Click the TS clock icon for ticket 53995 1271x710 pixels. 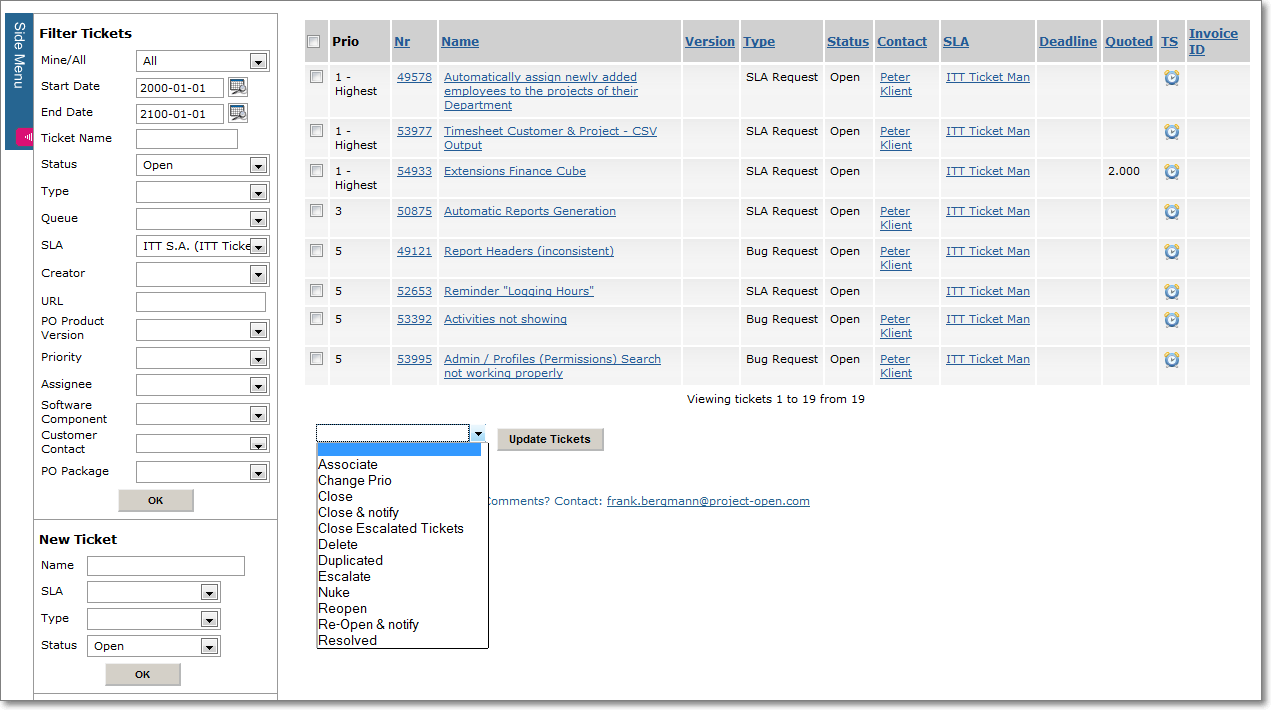coord(1171,359)
